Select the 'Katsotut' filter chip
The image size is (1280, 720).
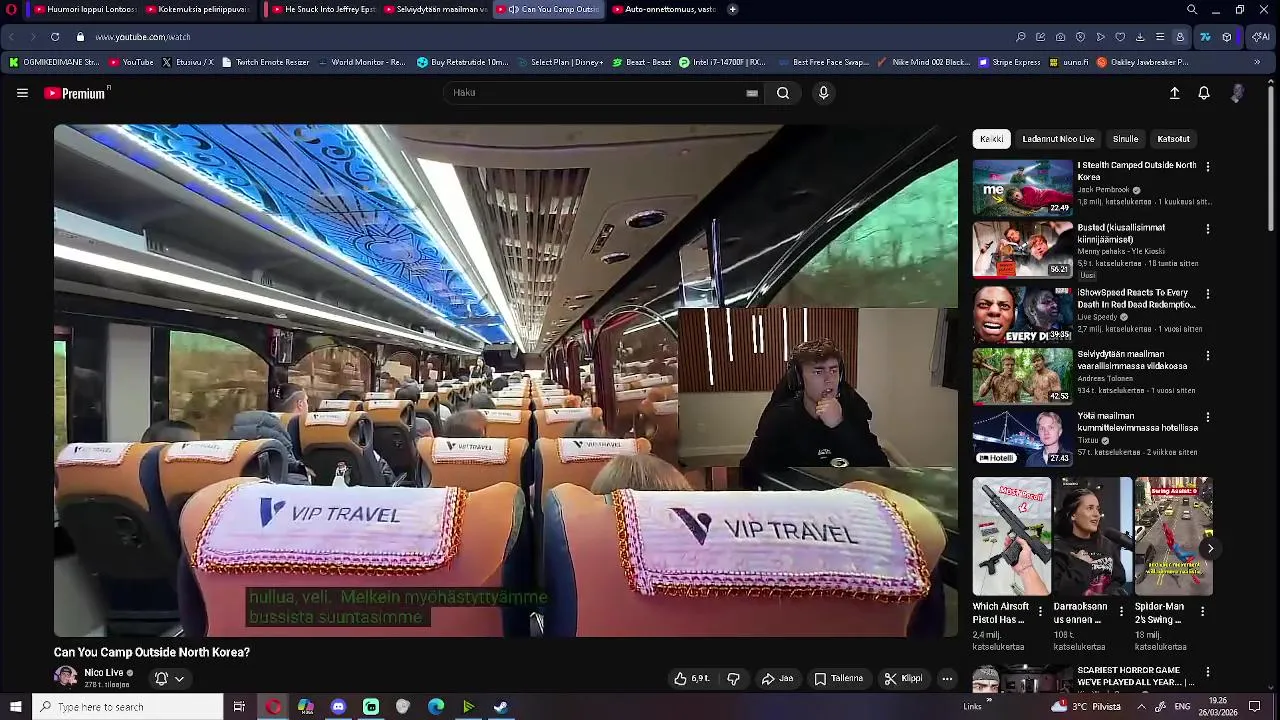click(x=1173, y=139)
